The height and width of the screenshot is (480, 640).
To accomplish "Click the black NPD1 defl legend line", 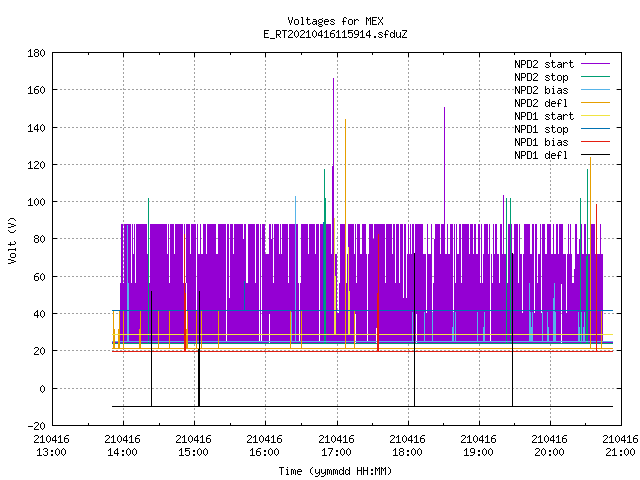I will pyautogui.click(x=595, y=155).
